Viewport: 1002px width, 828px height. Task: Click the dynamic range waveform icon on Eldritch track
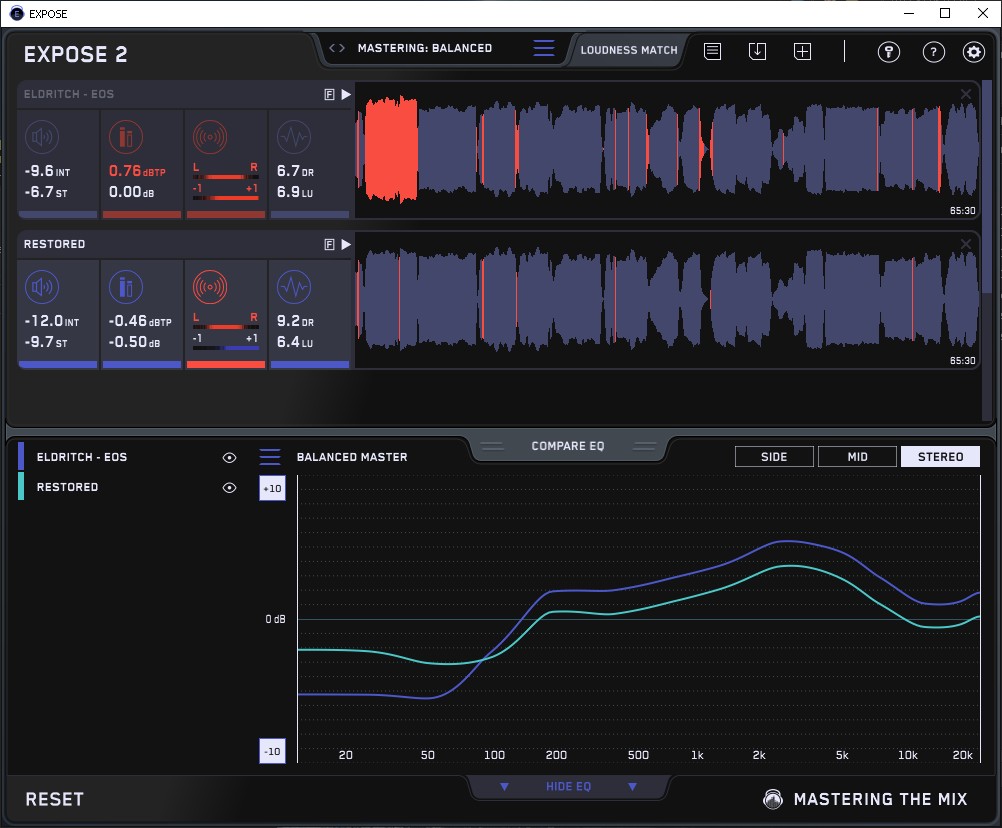(x=293, y=138)
